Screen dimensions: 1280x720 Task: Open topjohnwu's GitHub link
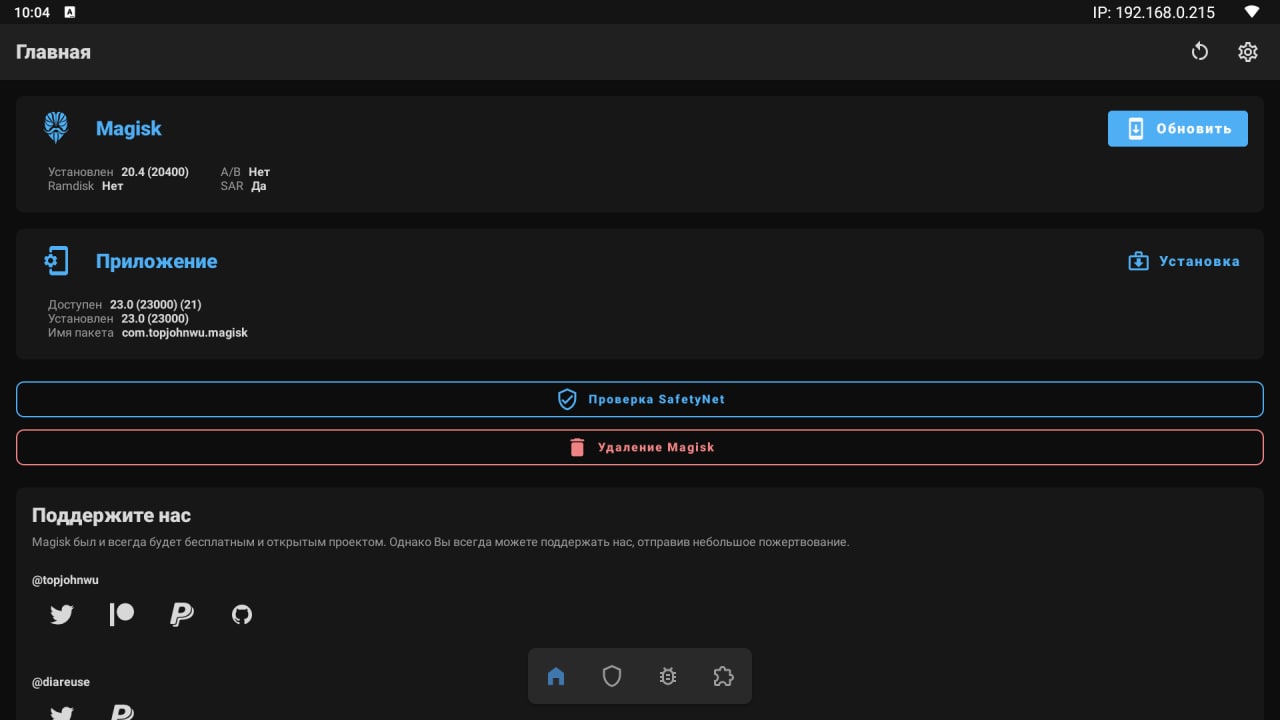[242, 614]
